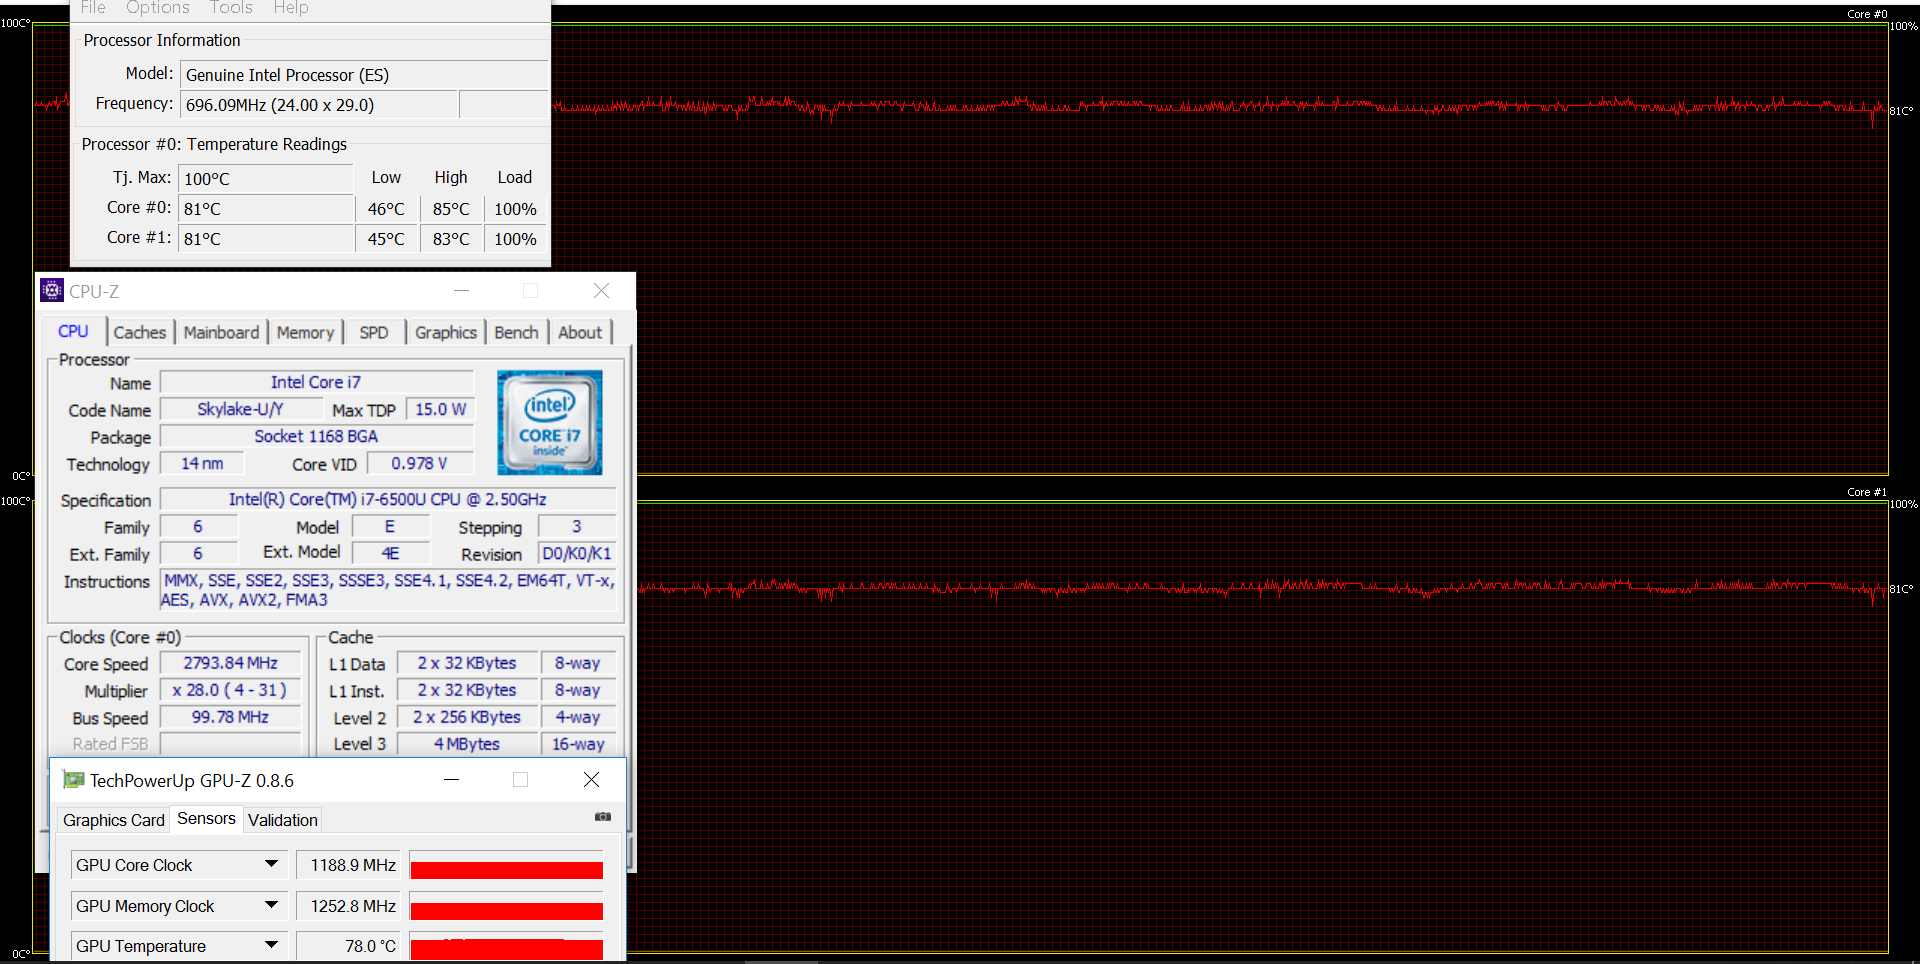Expand the GPU Core Clock dropdown

pos(271,864)
